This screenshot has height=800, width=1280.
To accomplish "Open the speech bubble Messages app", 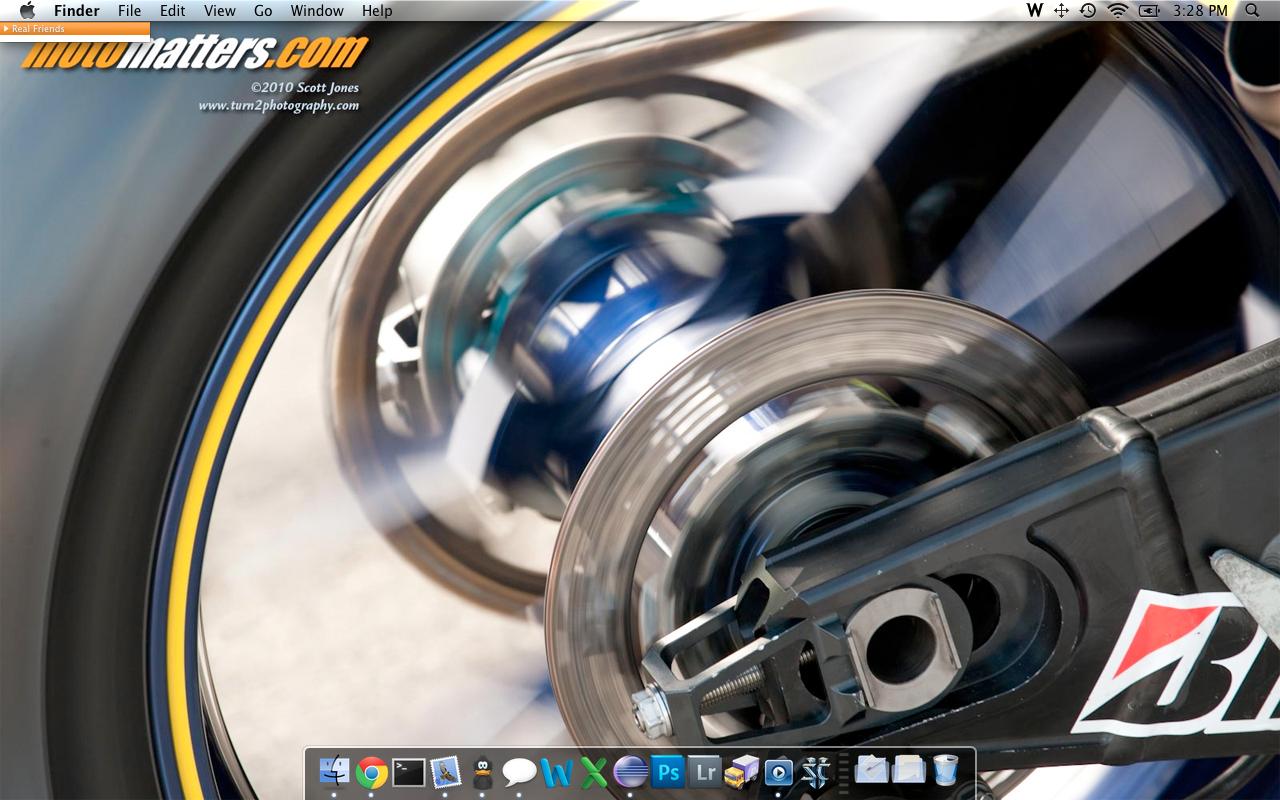I will tap(519, 771).
